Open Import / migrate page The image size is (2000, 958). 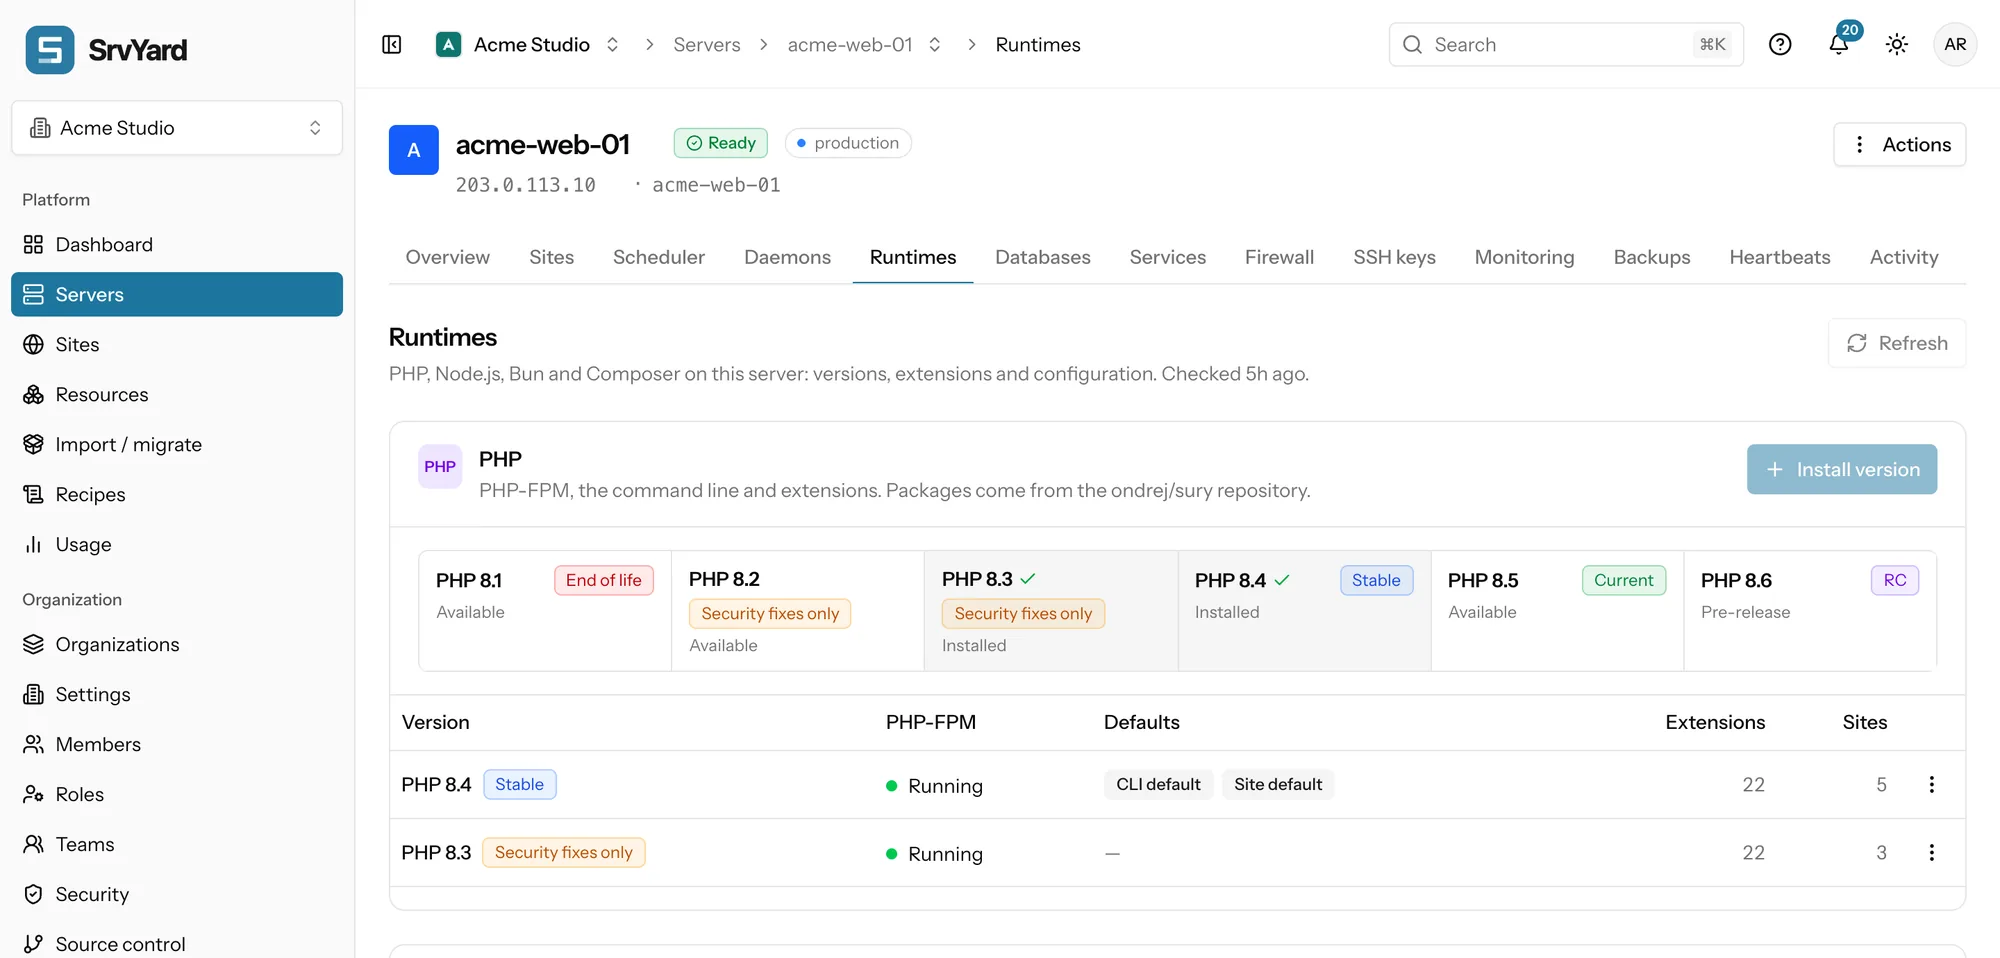(177, 444)
